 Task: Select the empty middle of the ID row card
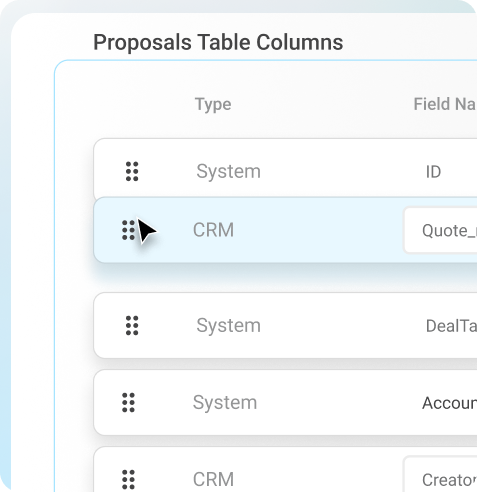click(x=333, y=172)
